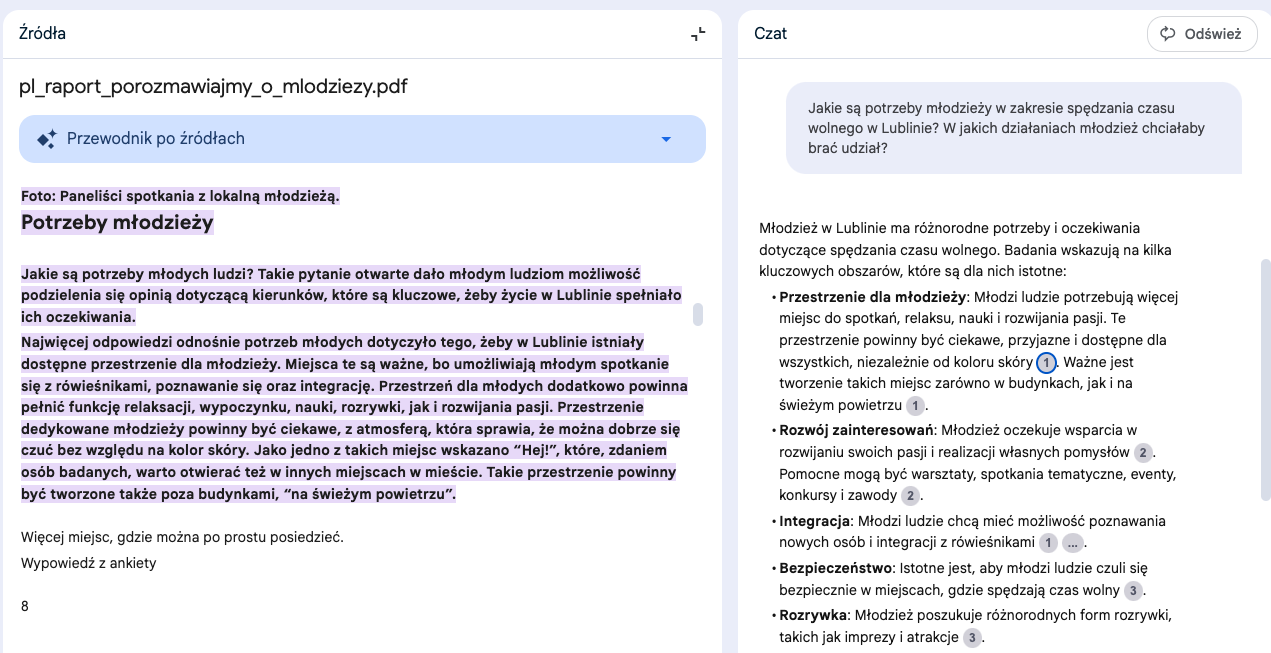Open citation 3 in the Bezpieczeństwo bullet
The width and height of the screenshot is (1271, 653).
point(1133,590)
